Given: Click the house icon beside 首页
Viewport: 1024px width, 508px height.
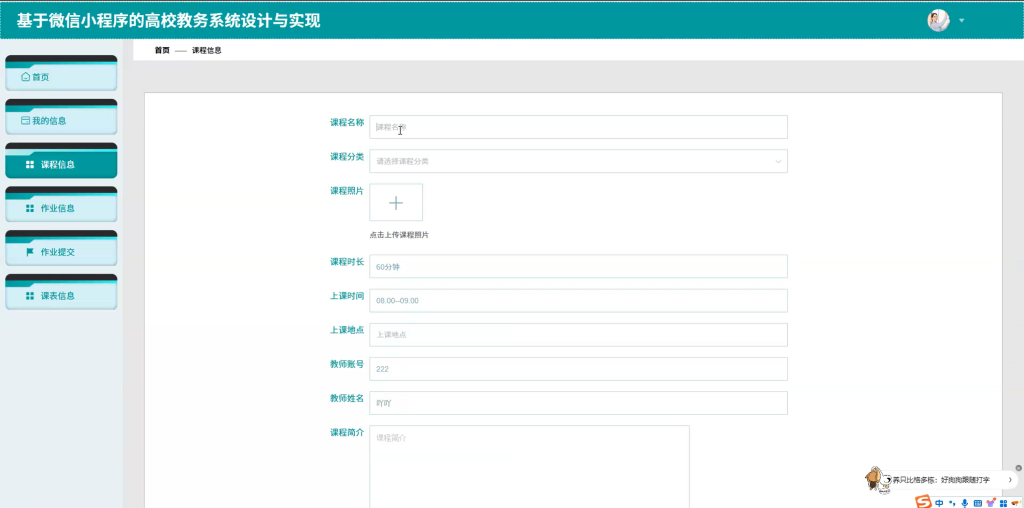Looking at the screenshot, I should click(x=25, y=76).
